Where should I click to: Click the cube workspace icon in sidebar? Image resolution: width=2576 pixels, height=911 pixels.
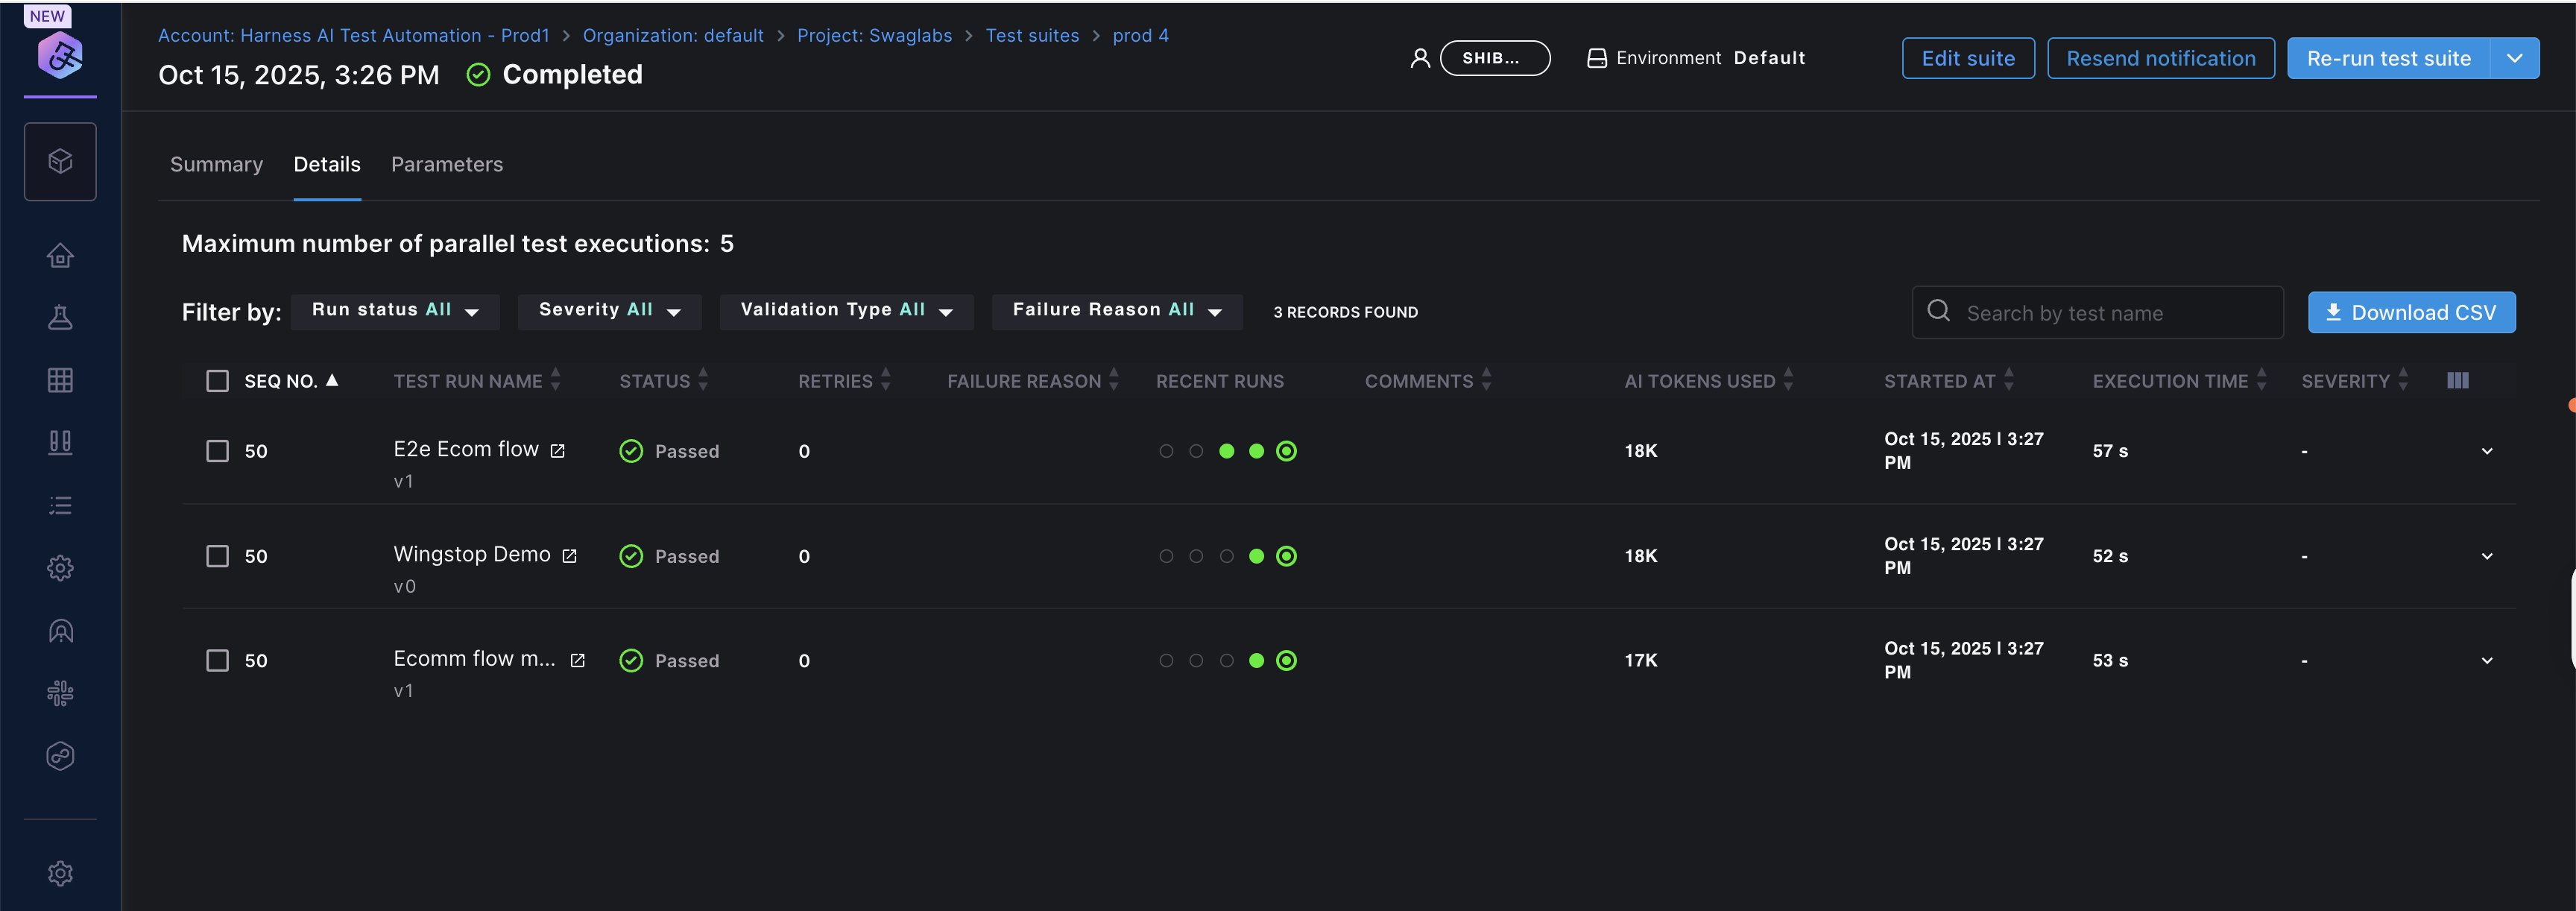pyautogui.click(x=60, y=160)
